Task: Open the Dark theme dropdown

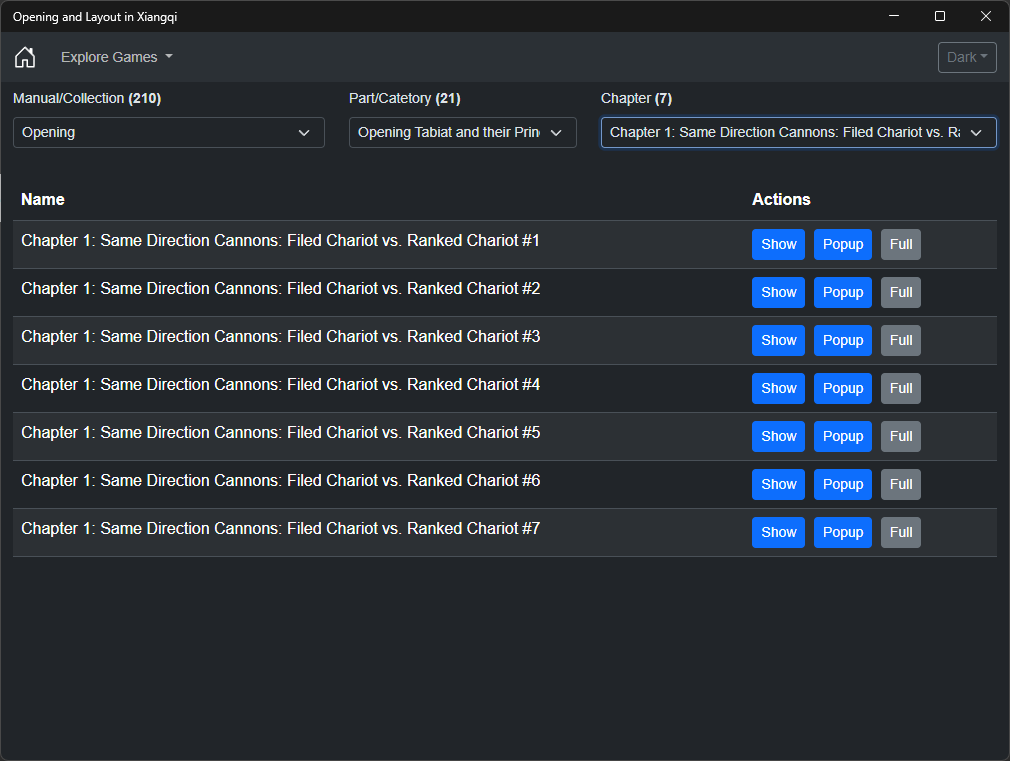Action: [x=967, y=57]
